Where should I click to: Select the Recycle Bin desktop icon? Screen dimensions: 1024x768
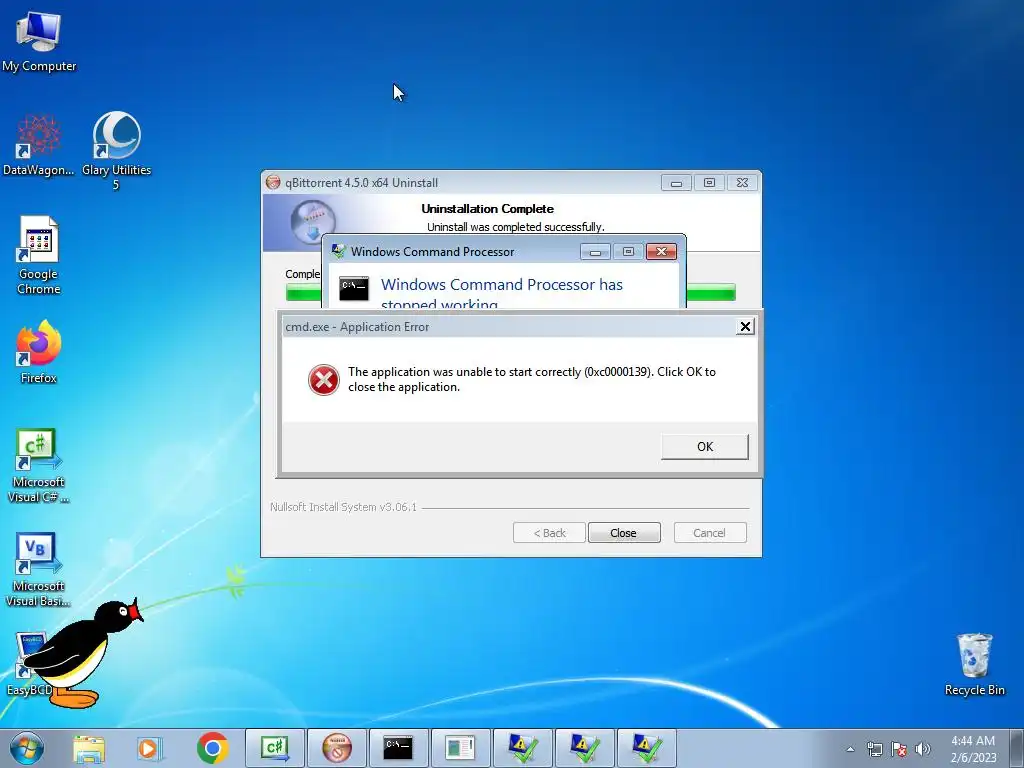[x=974, y=664]
